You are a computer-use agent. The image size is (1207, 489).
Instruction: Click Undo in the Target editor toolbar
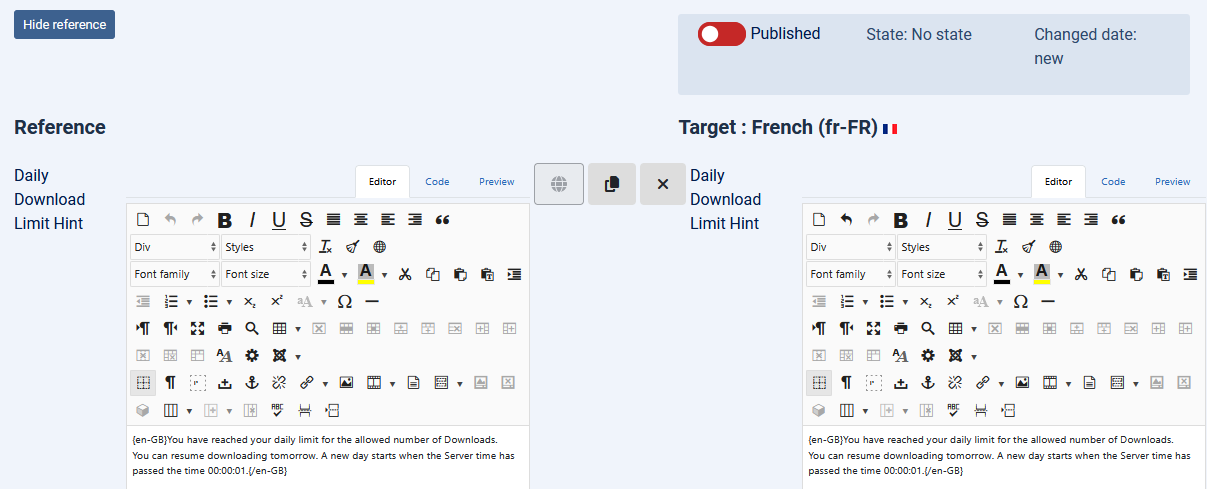tap(847, 220)
